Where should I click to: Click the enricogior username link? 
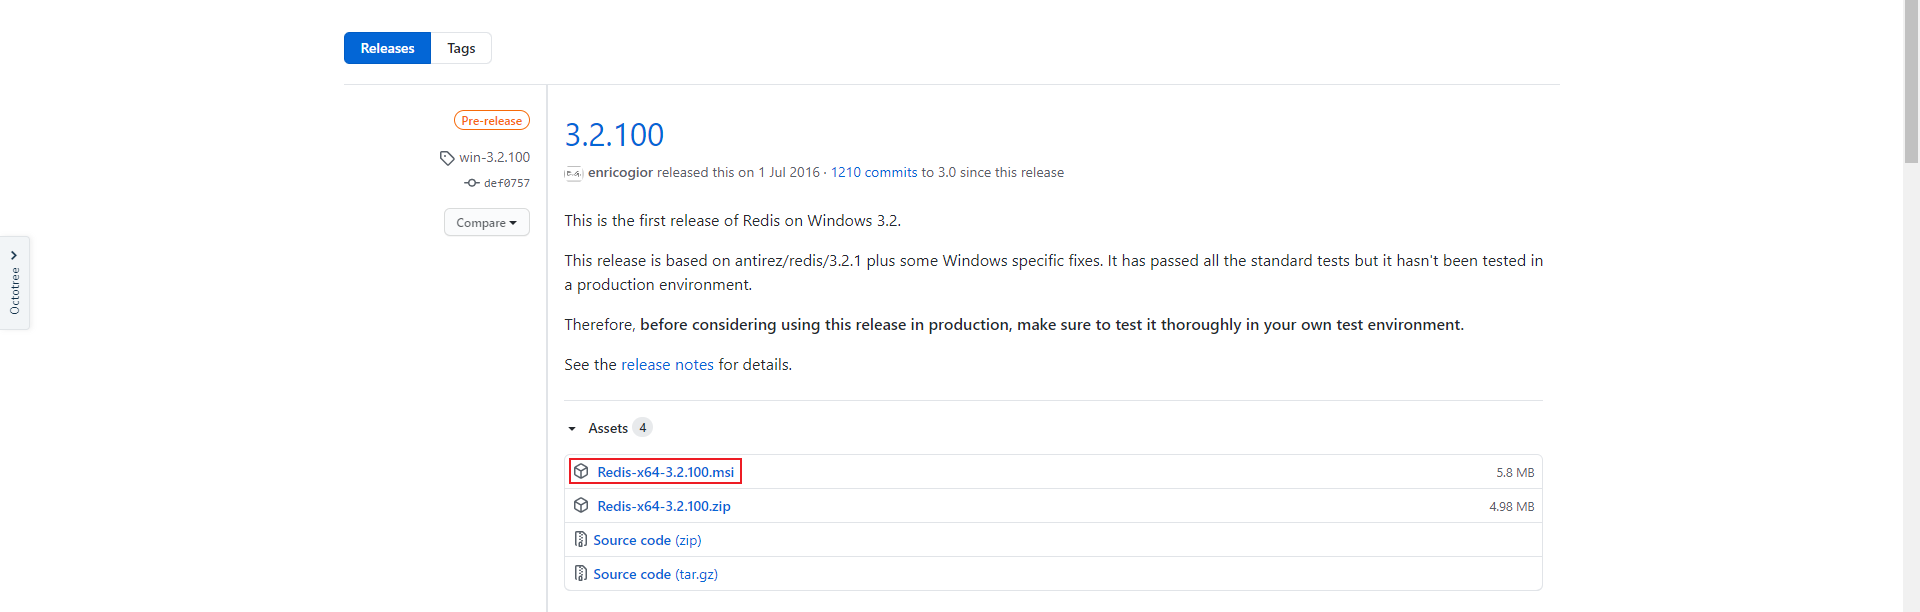pyautogui.click(x=620, y=173)
